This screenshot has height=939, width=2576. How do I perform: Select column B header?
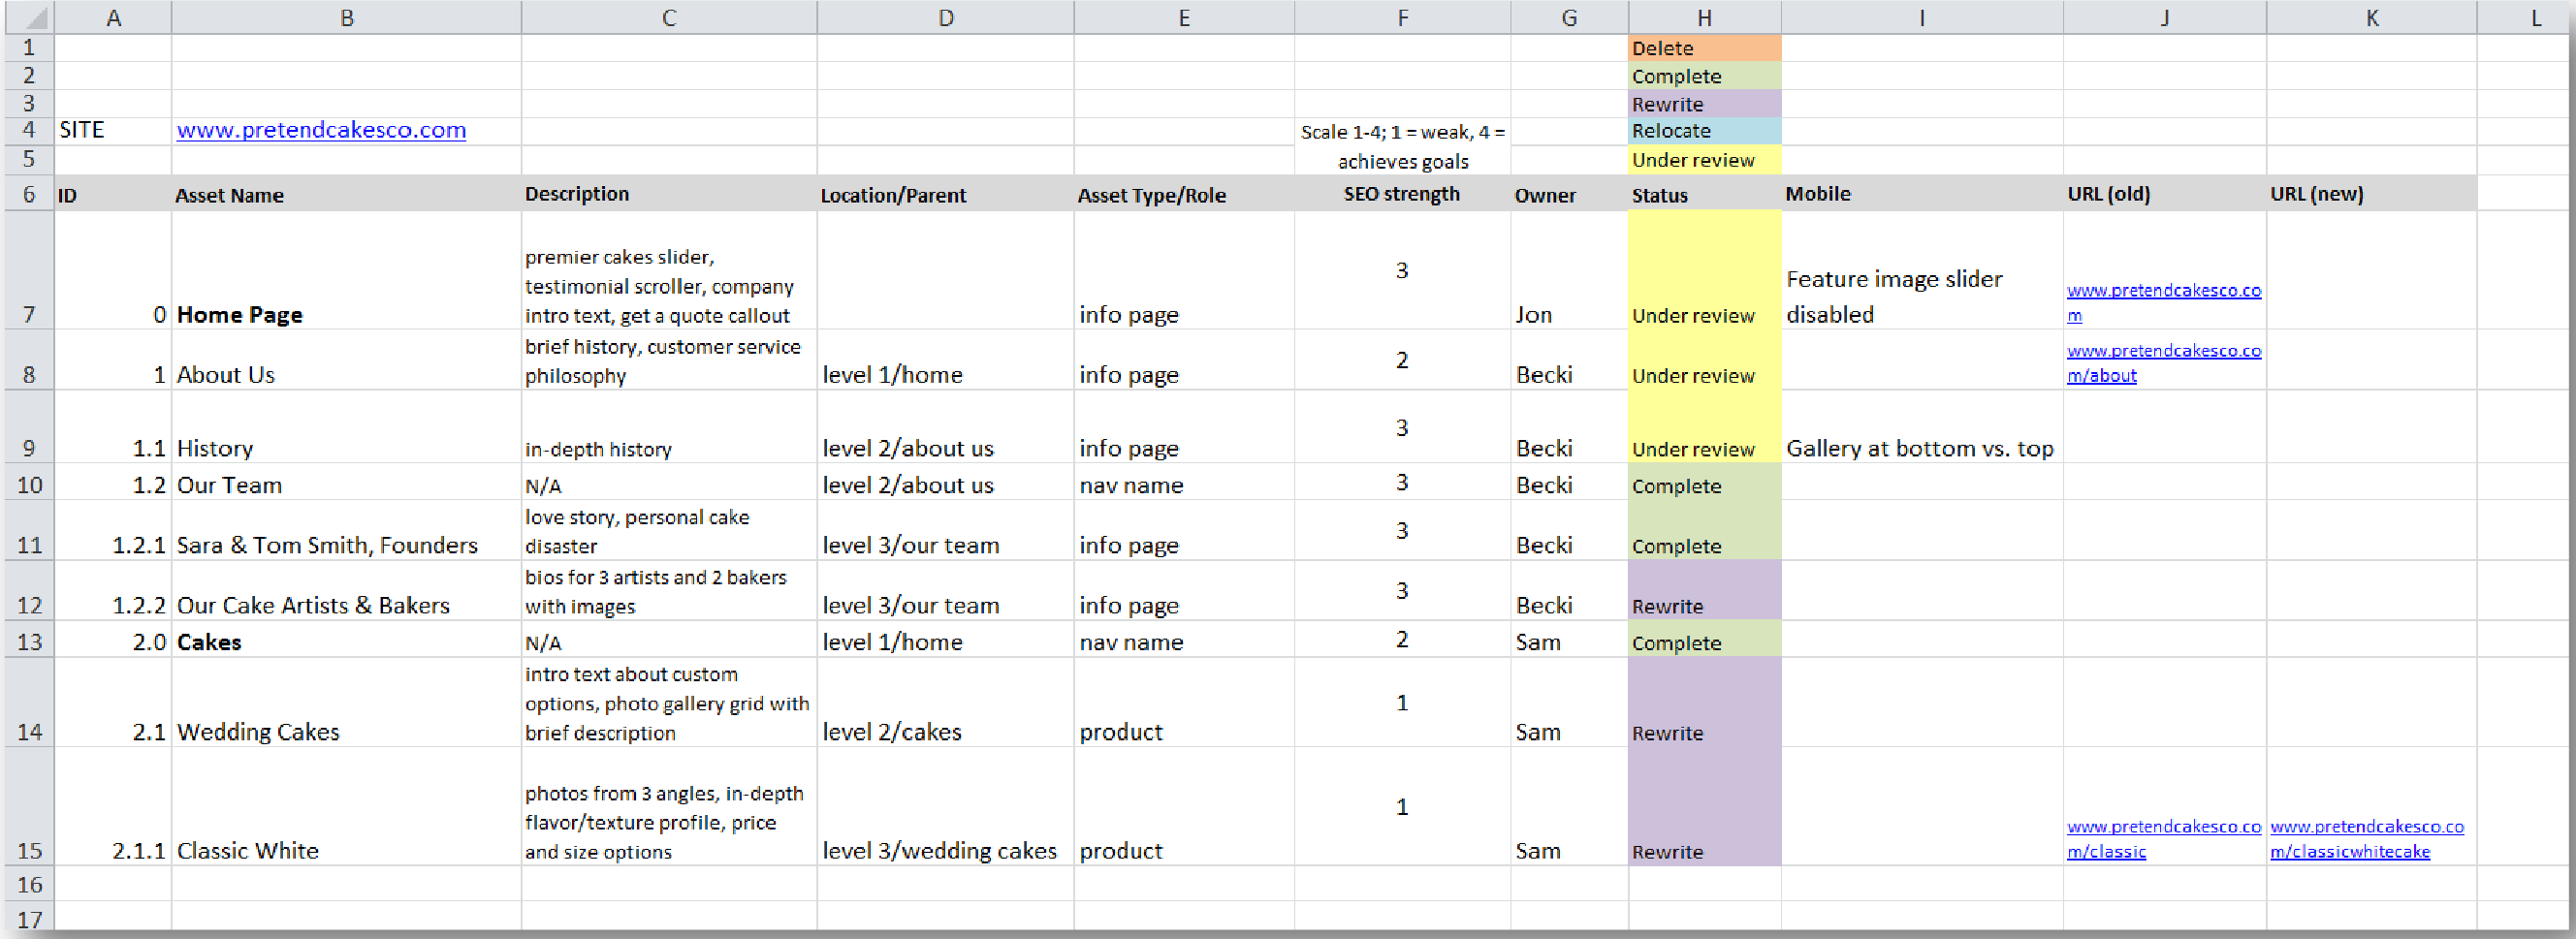point(346,17)
